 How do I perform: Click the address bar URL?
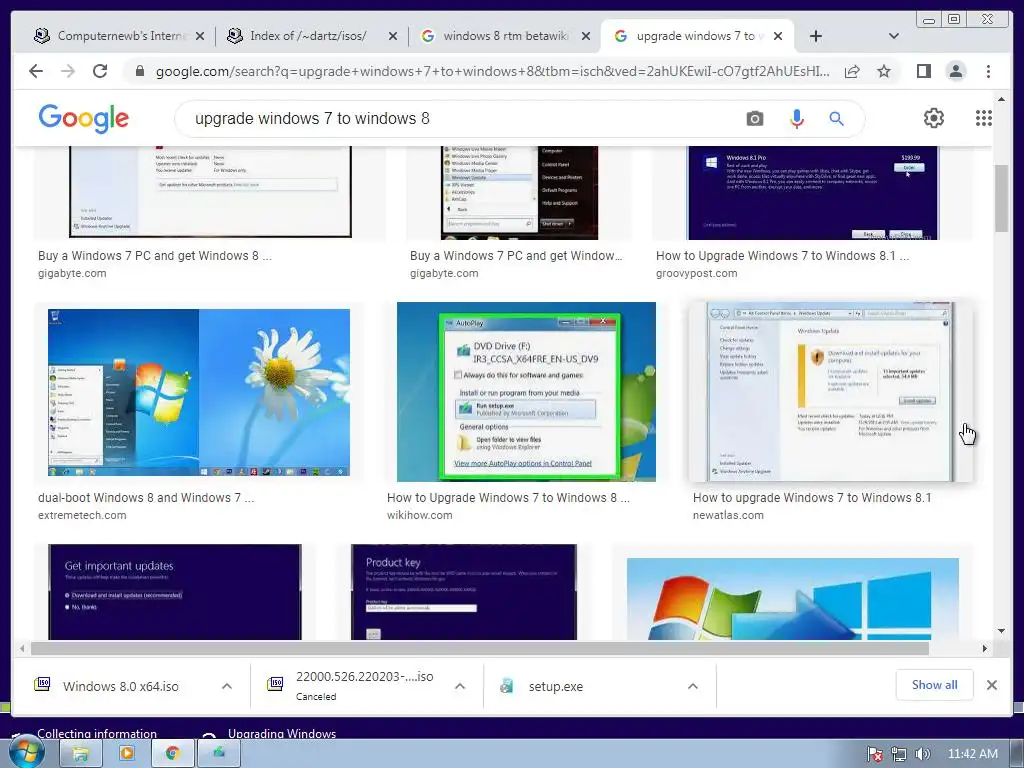pyautogui.click(x=492, y=71)
